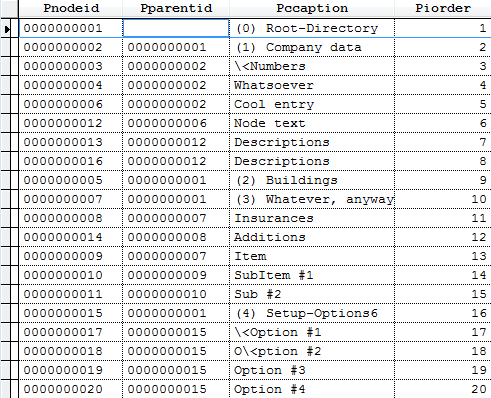Click the Whatsoever caption cell
491x398 pixels.
(x=312, y=85)
